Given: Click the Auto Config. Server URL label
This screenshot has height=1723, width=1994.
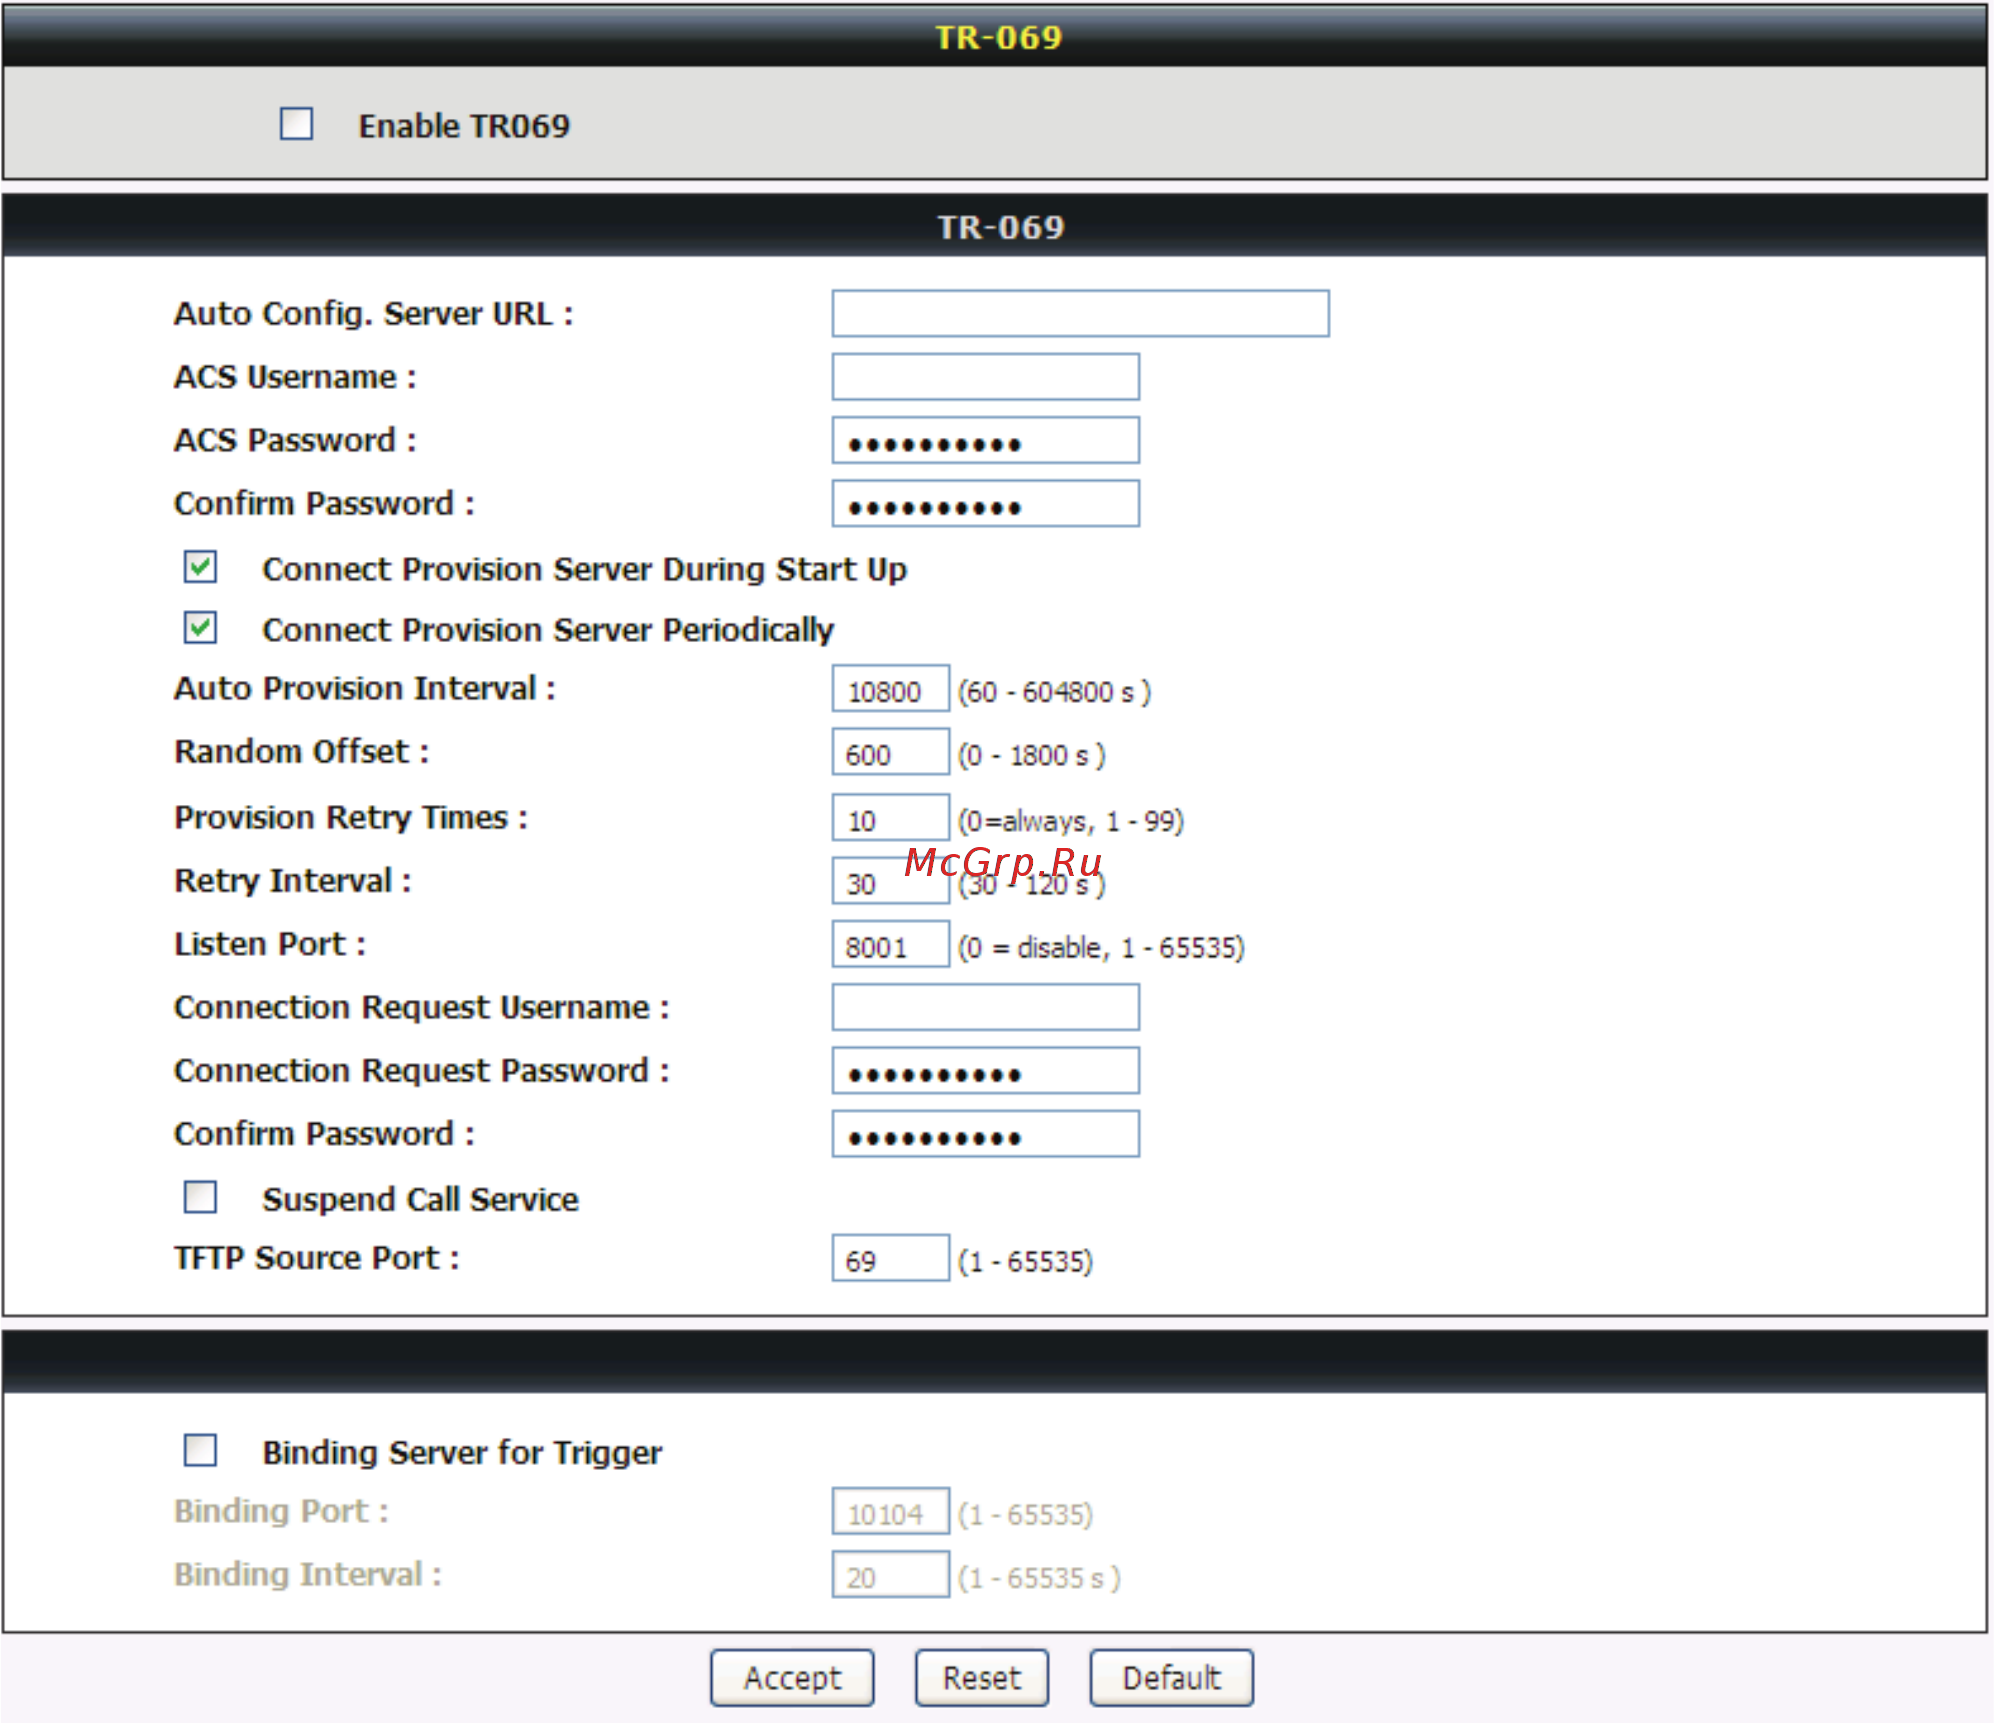Looking at the screenshot, I should tap(374, 314).
